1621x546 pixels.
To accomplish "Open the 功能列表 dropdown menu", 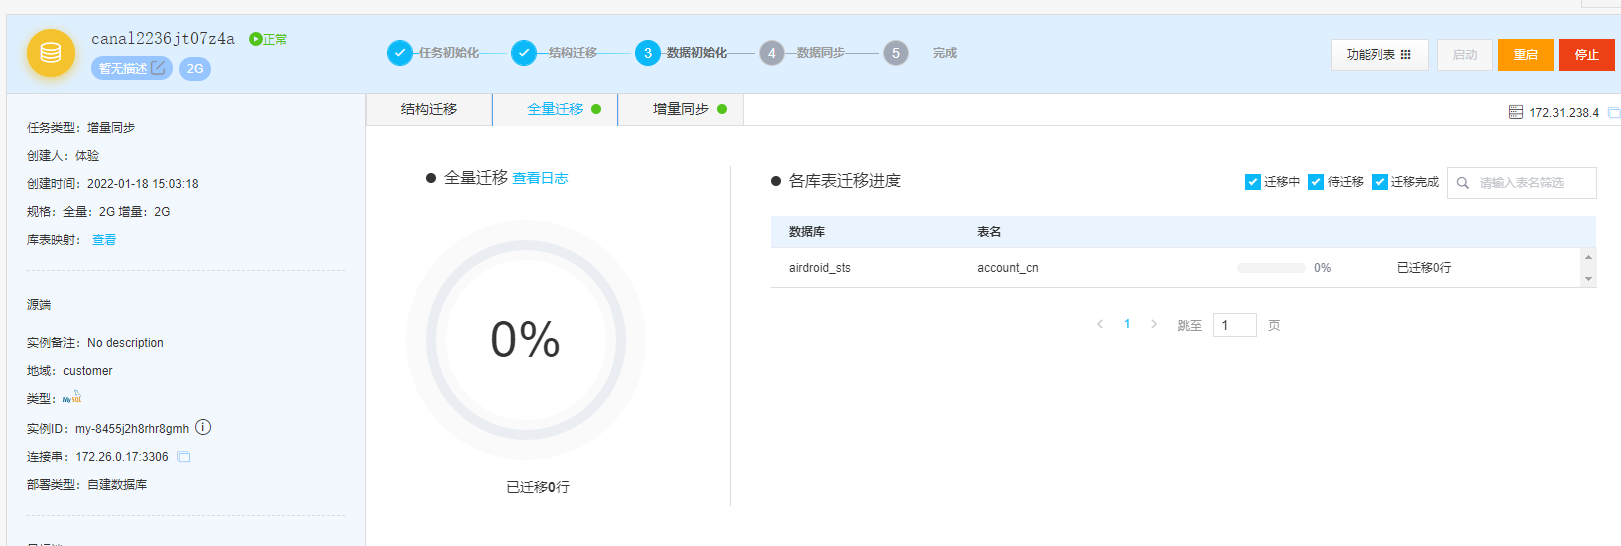I will (1379, 55).
